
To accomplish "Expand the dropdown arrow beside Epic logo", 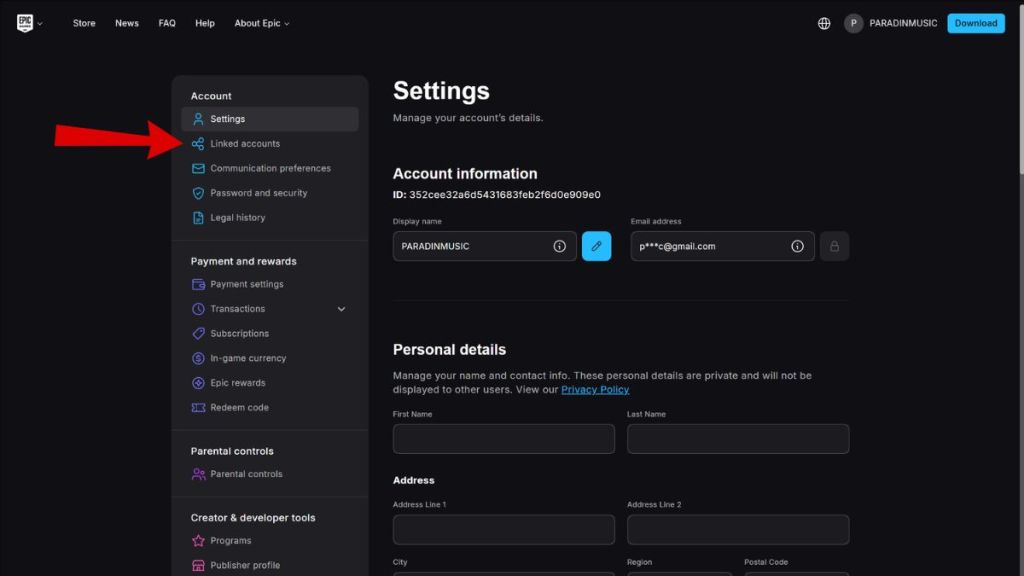I will coord(41,24).
